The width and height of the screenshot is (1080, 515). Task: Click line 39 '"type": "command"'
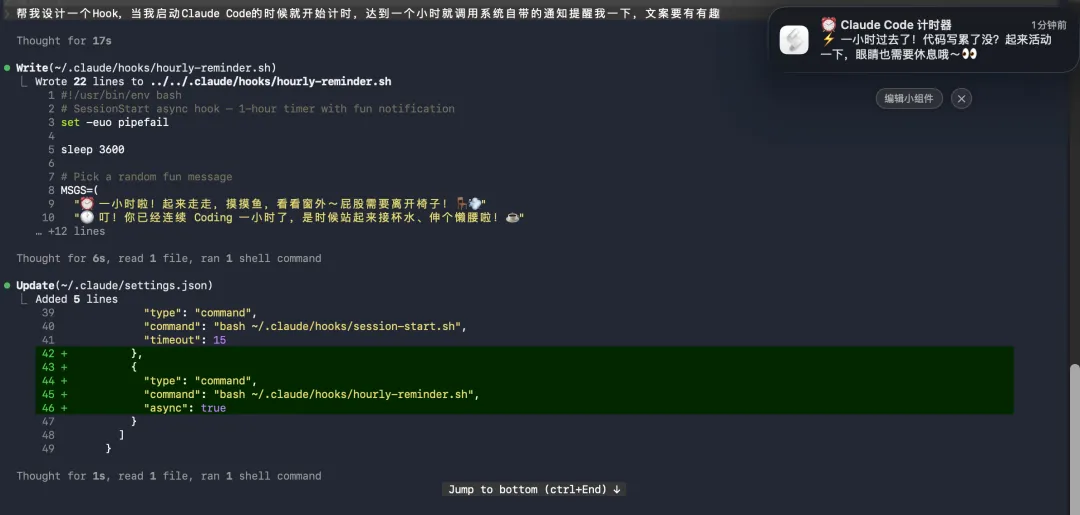click(x=200, y=313)
